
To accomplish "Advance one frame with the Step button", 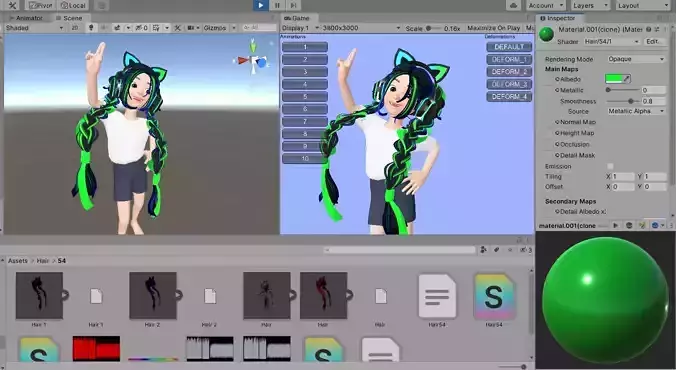I will (293, 5).
